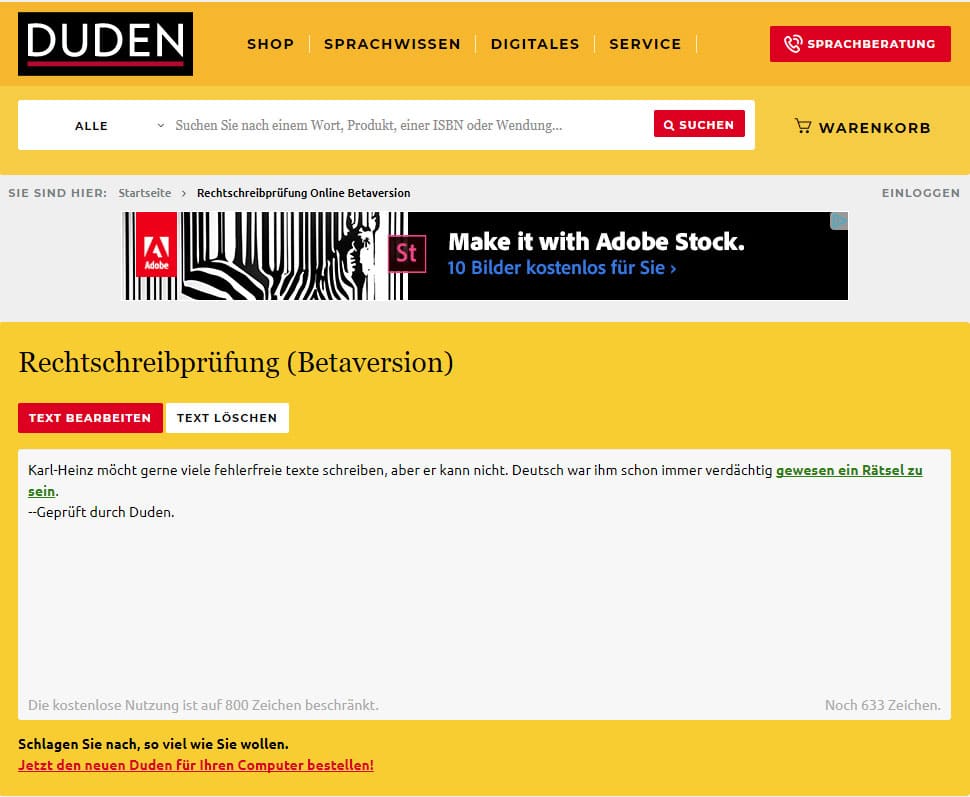Click the "Rechtschreibprüfung (Betaversion)" heading
970x797 pixels.
(x=236, y=363)
